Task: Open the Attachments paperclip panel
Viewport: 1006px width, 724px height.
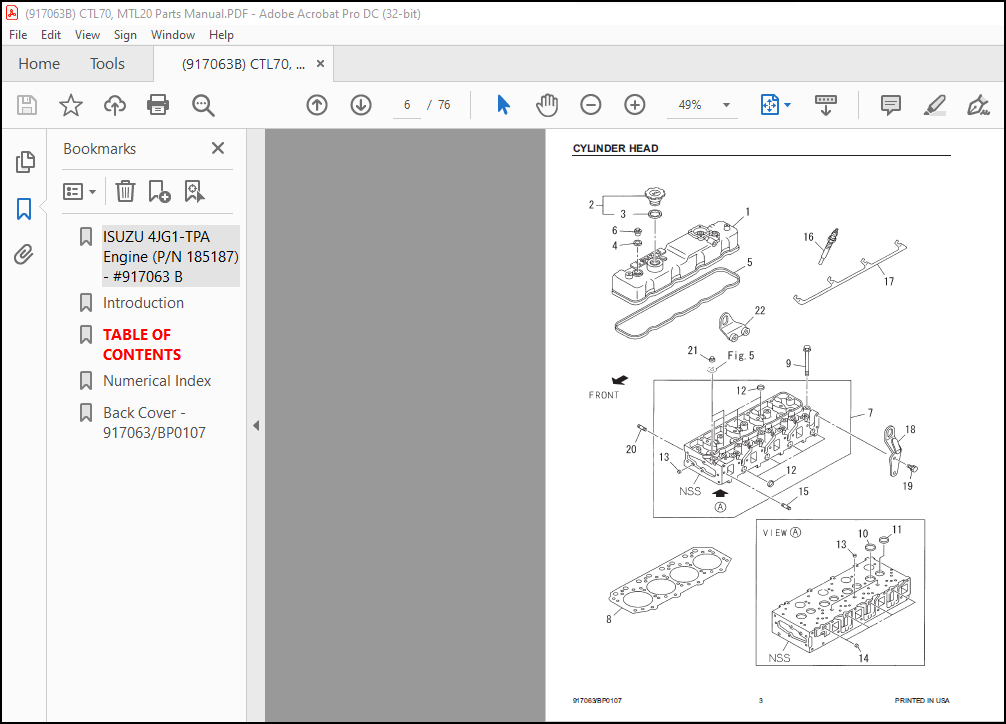Action: click(24, 255)
